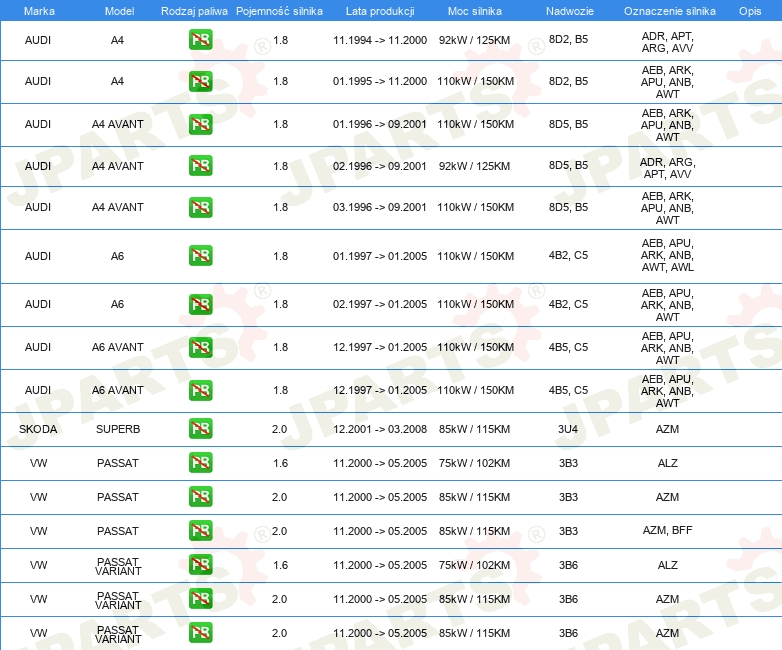This screenshot has height=650, width=782.
Task: Click 110kW / 150KM in the 01.1995 row
Action: tap(475, 81)
